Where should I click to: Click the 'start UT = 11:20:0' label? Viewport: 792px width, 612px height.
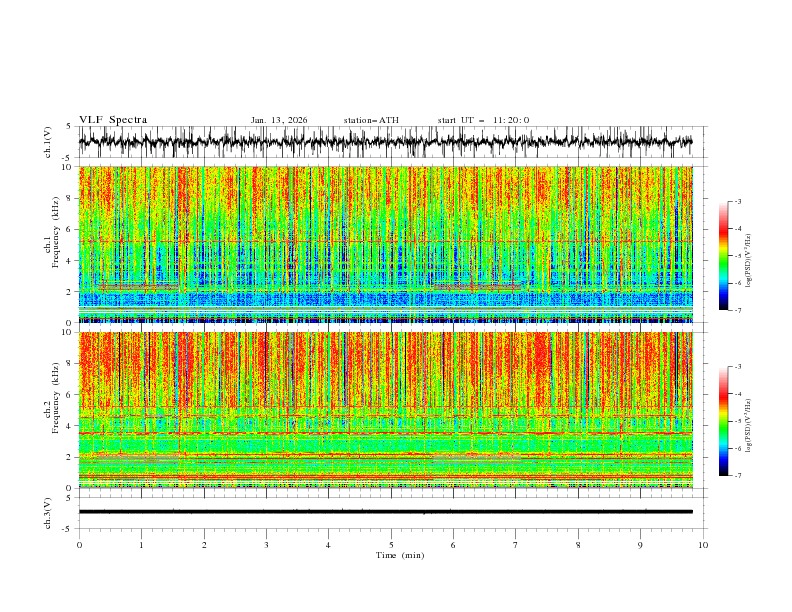point(483,120)
